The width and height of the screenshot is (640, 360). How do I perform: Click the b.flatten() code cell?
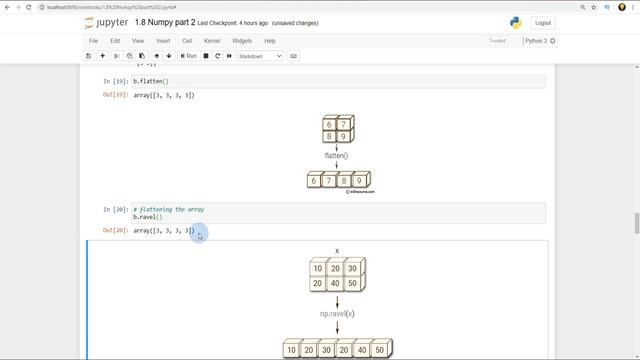[x=338, y=81]
